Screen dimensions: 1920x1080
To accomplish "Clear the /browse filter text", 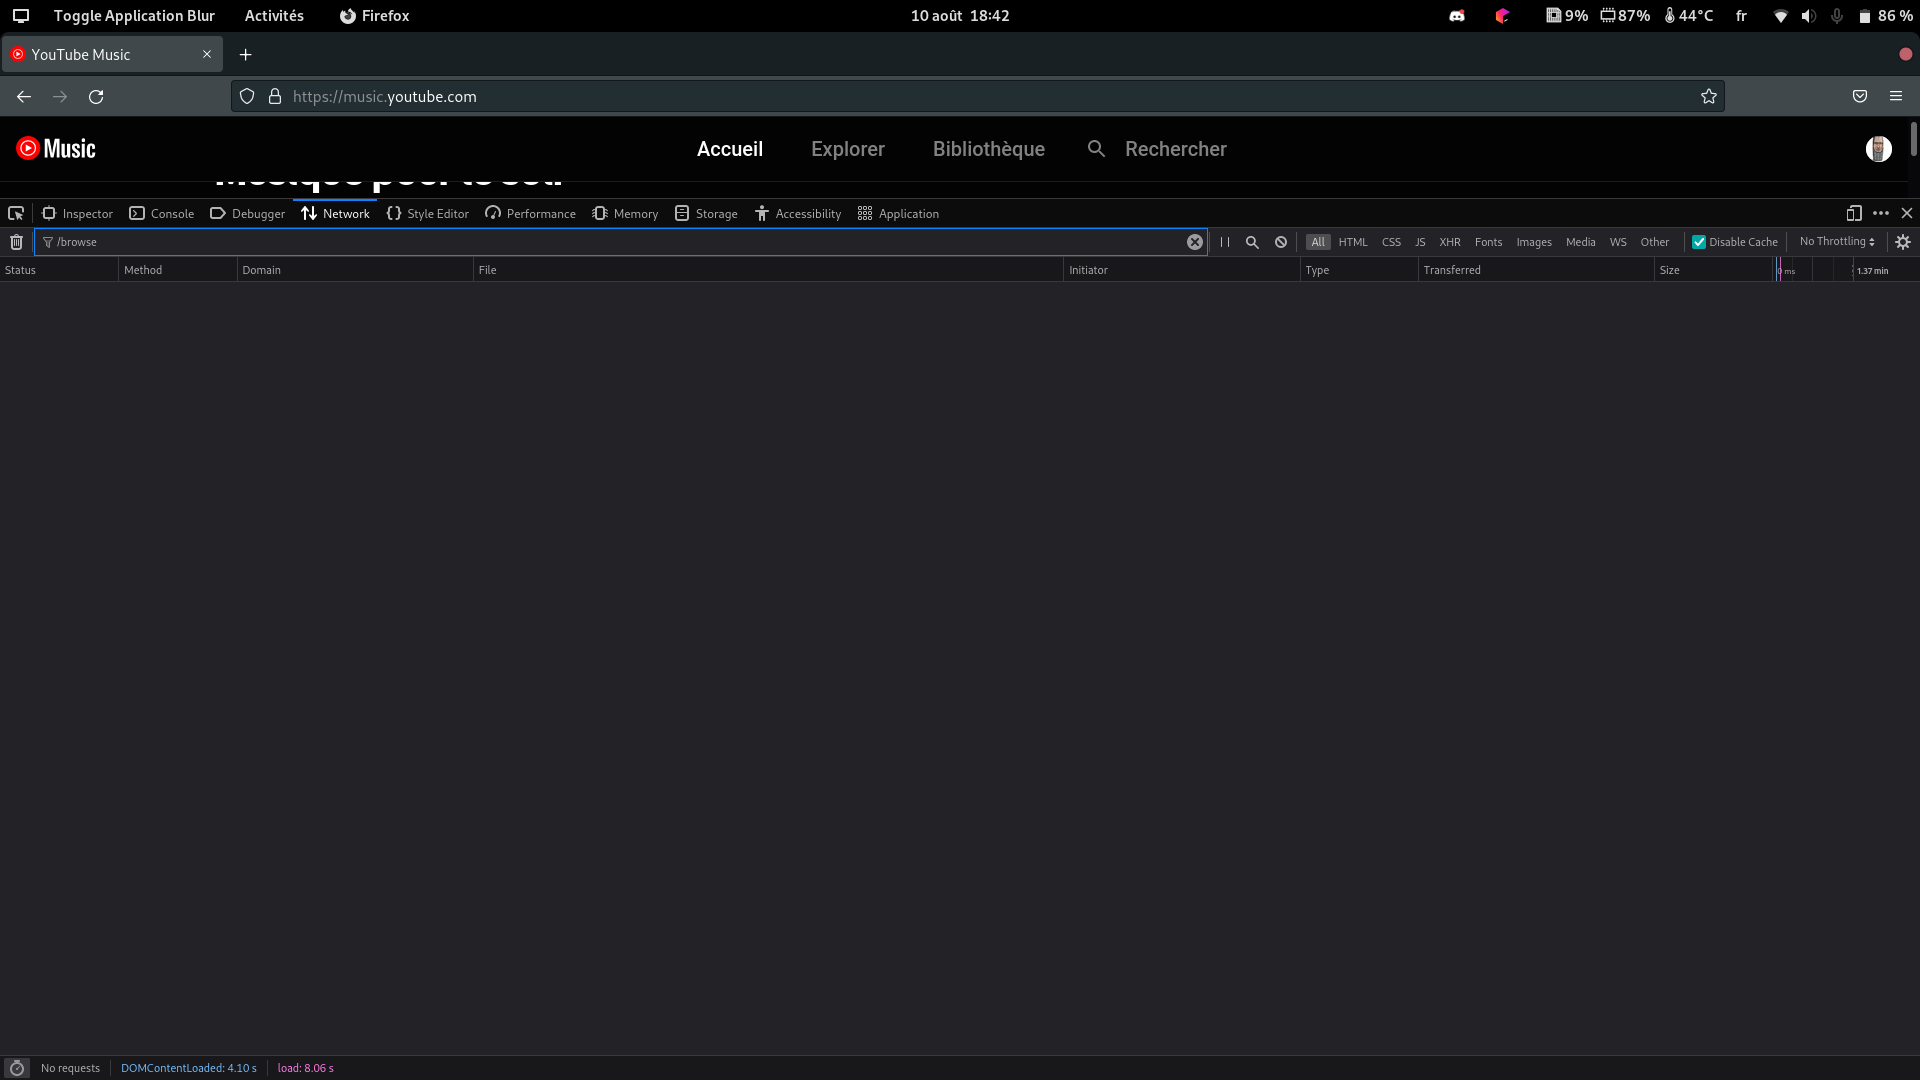I will 1194,242.
